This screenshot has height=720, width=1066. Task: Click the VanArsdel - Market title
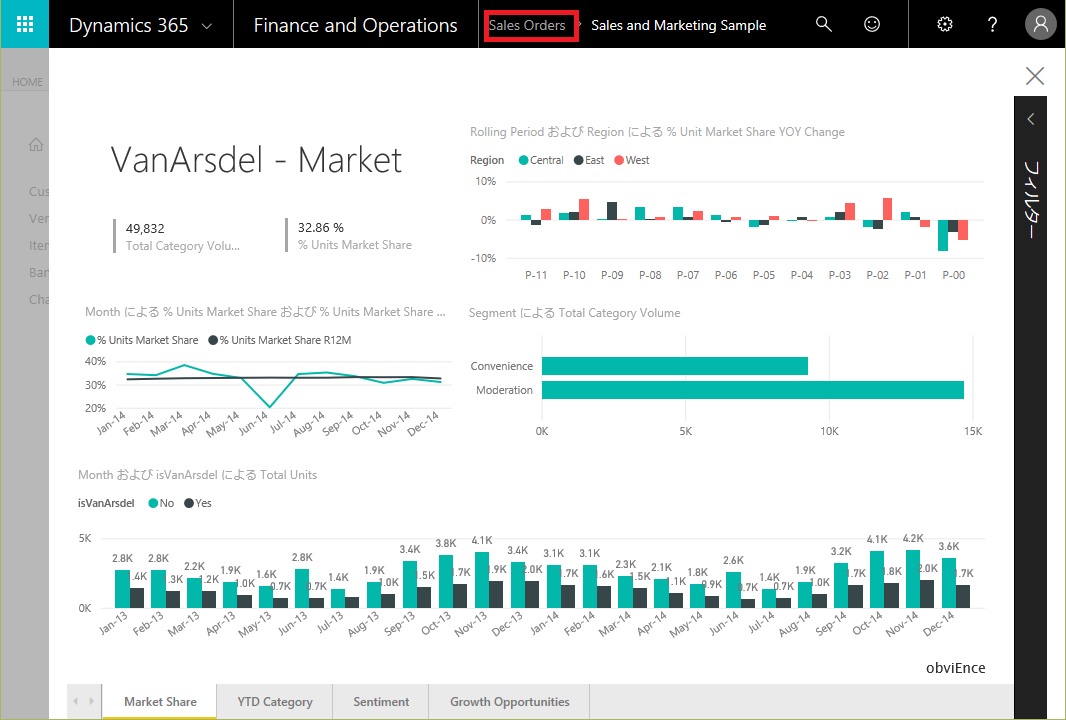[256, 160]
